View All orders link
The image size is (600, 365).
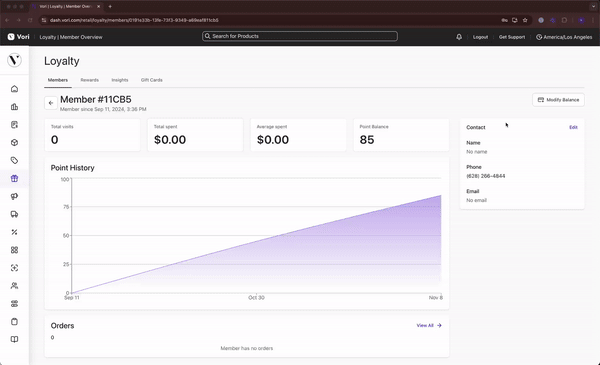coord(429,326)
